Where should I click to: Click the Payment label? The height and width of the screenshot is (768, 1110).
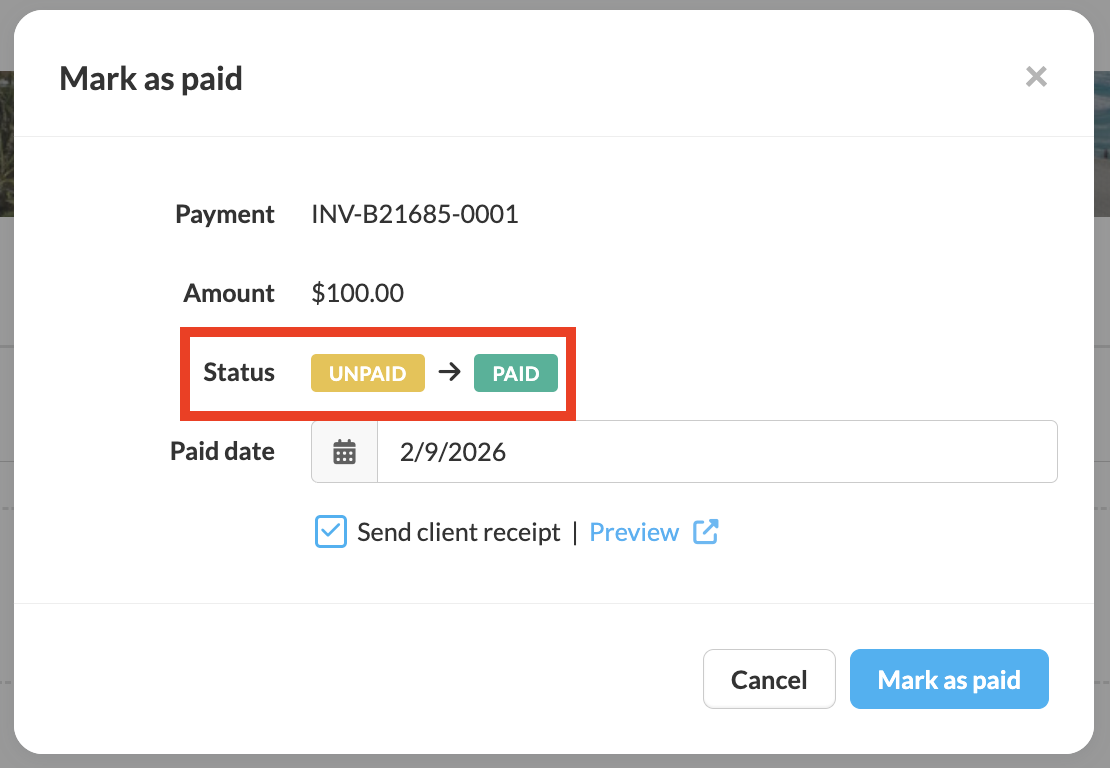tap(224, 214)
